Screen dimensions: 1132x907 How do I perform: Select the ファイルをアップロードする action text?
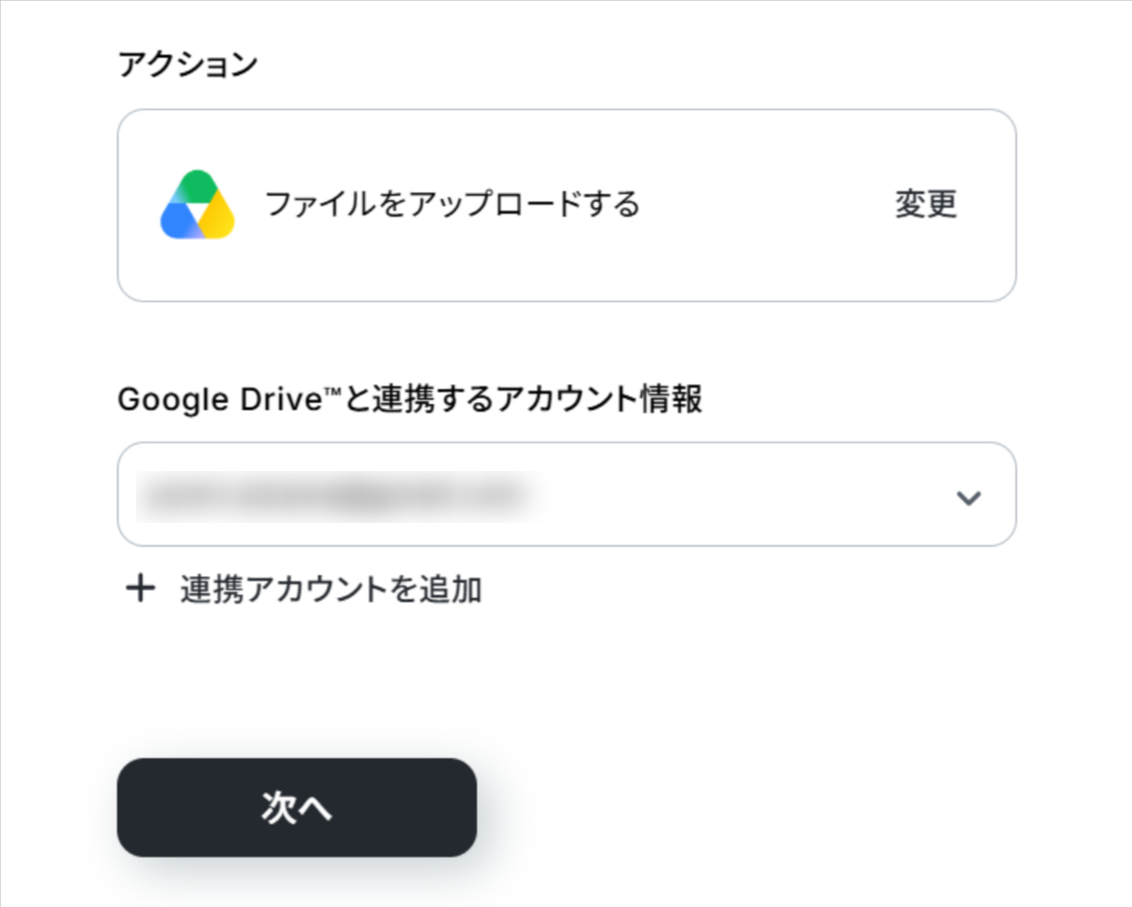click(452, 204)
